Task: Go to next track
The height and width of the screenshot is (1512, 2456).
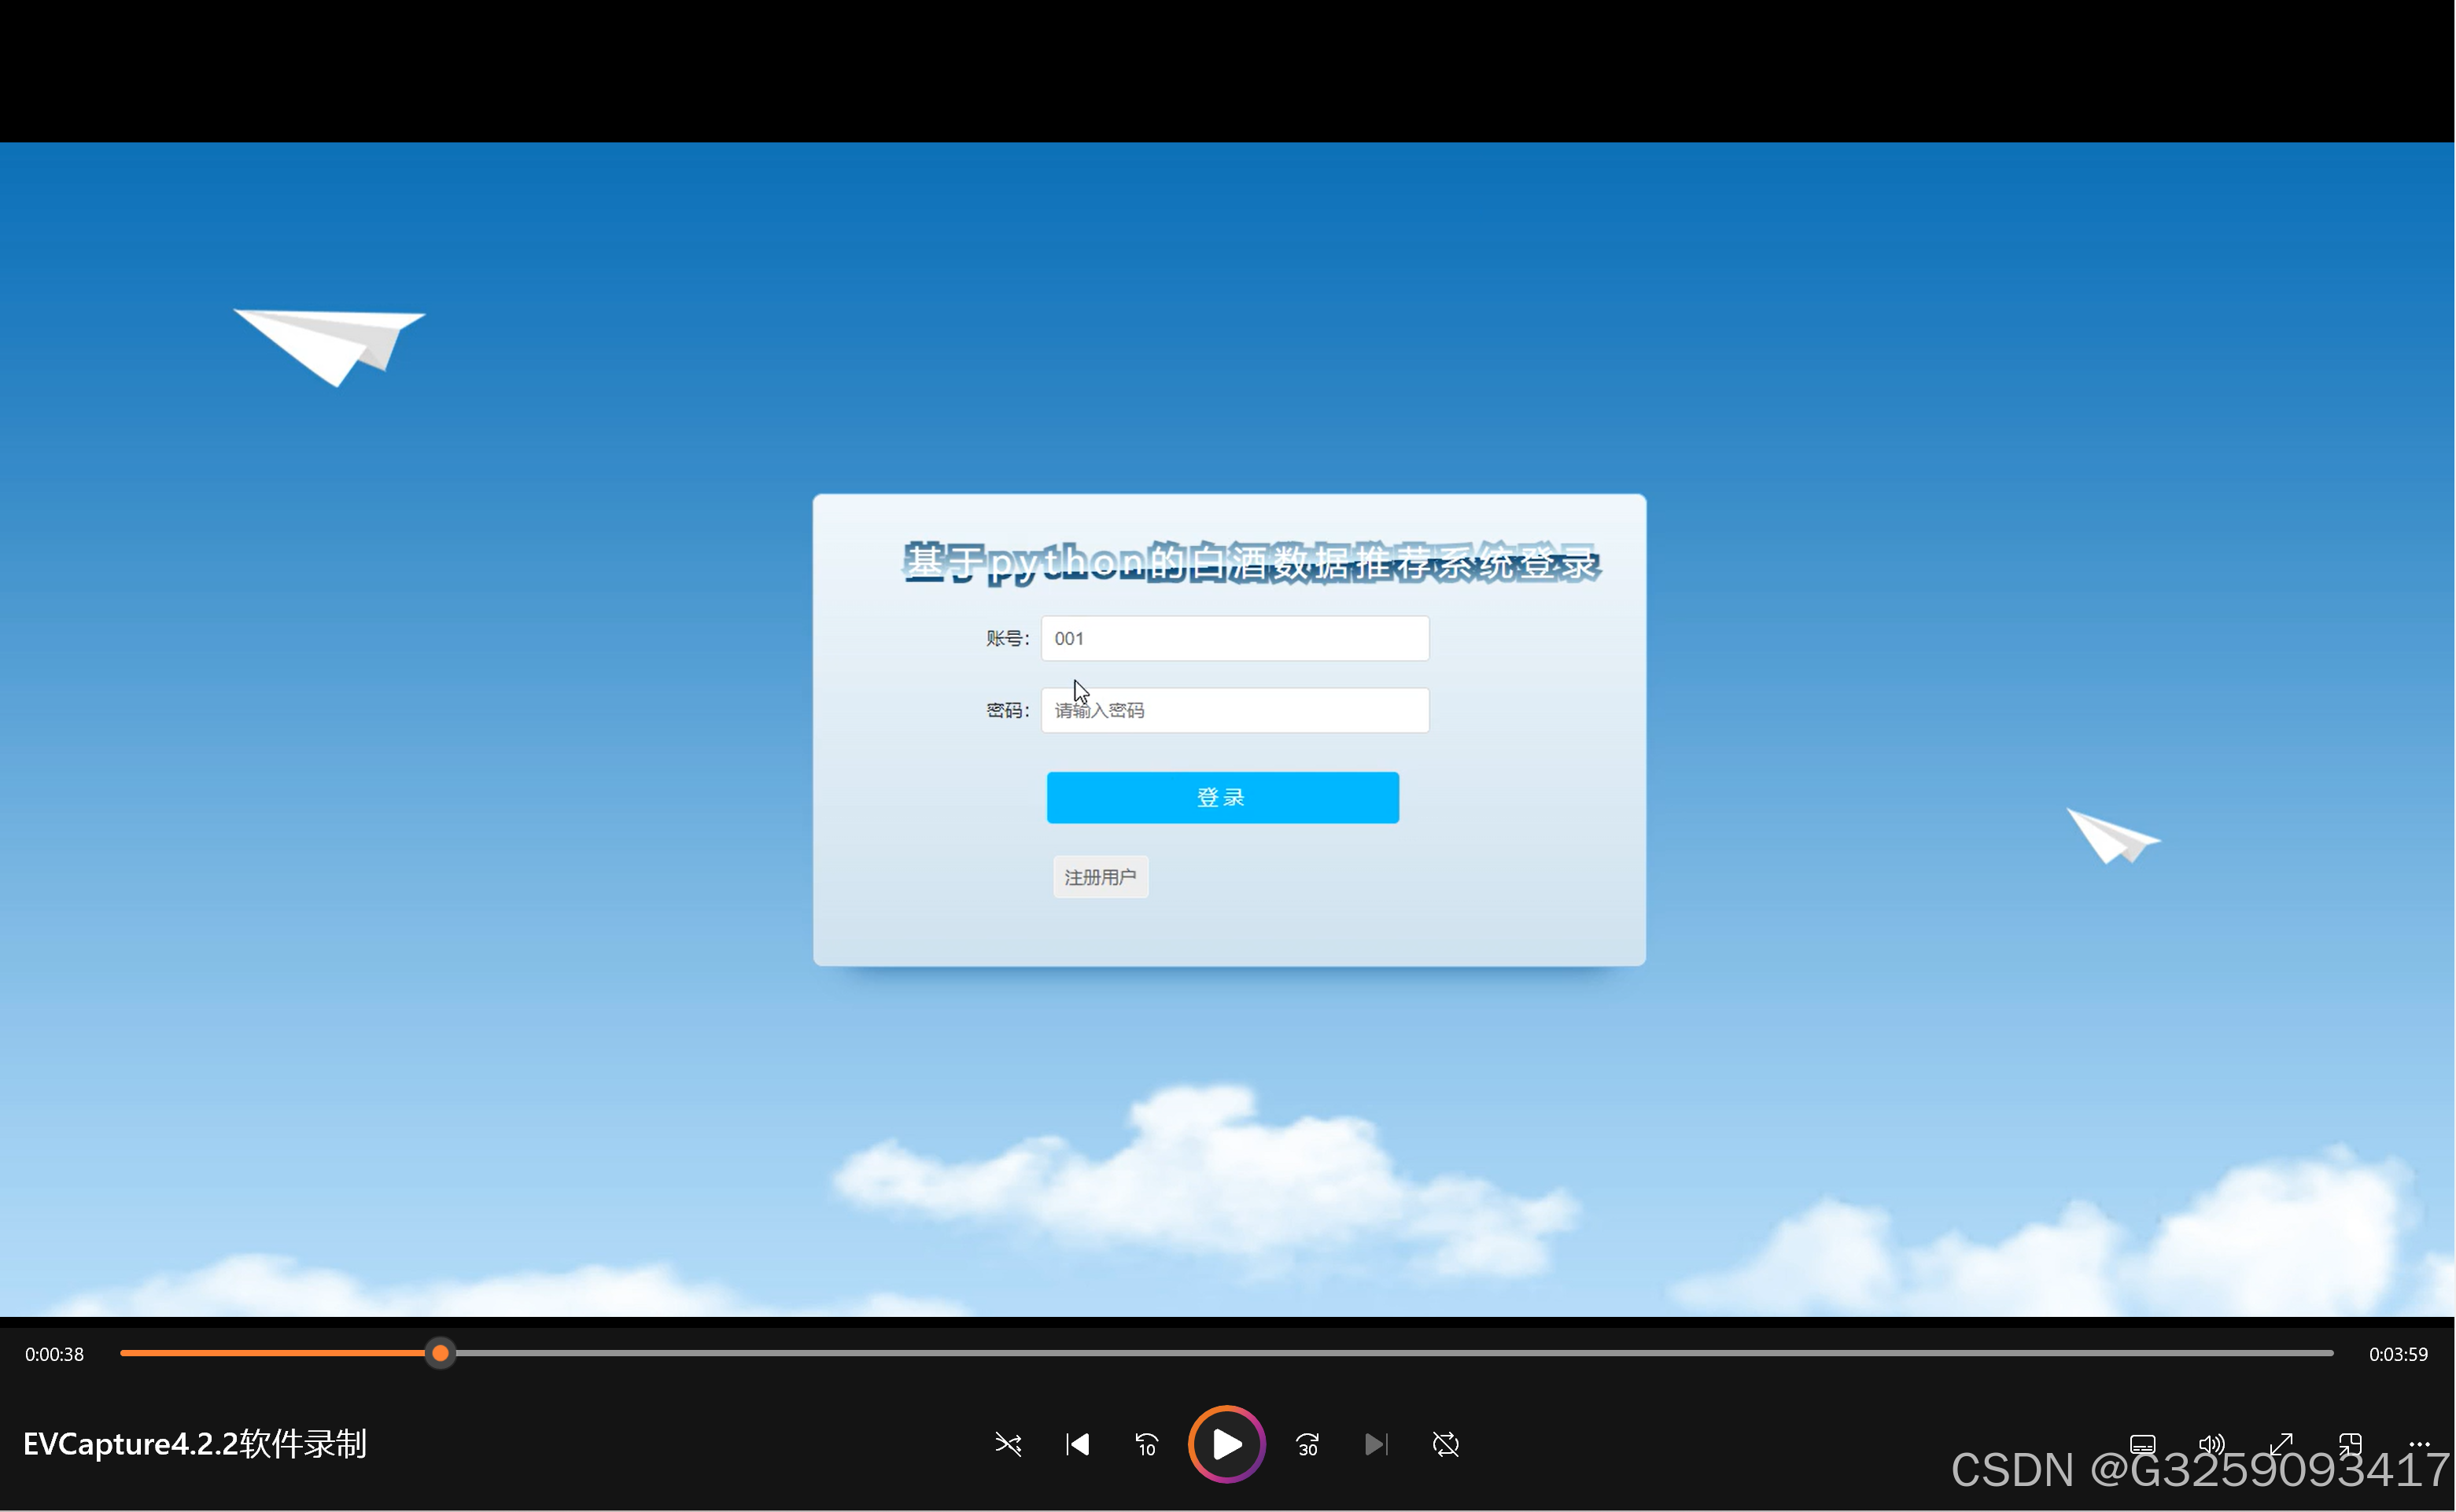Action: pyautogui.click(x=1376, y=1444)
